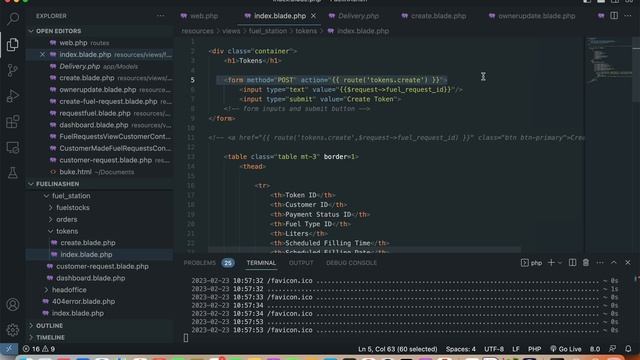Kill terminal with trash icon
The width and height of the screenshot is (640, 360).
click(586, 263)
